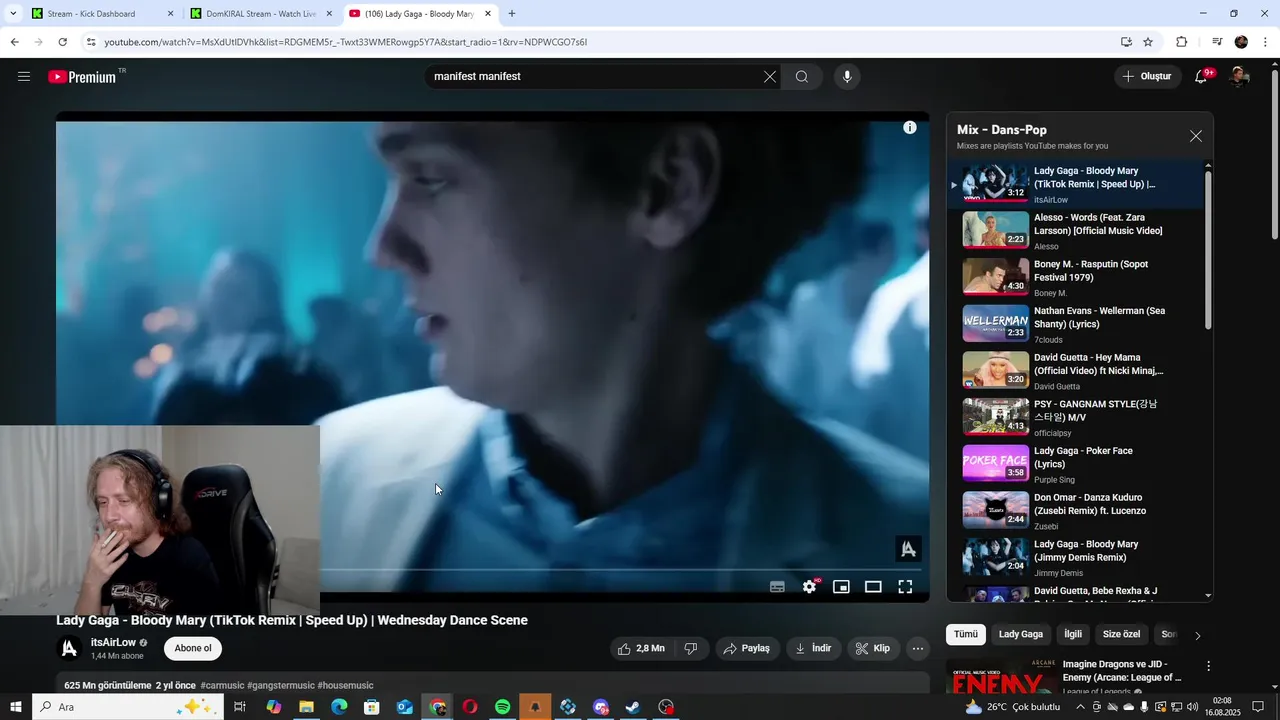Like the video (2,8 Mn)
The image size is (1280, 720).
(641, 648)
